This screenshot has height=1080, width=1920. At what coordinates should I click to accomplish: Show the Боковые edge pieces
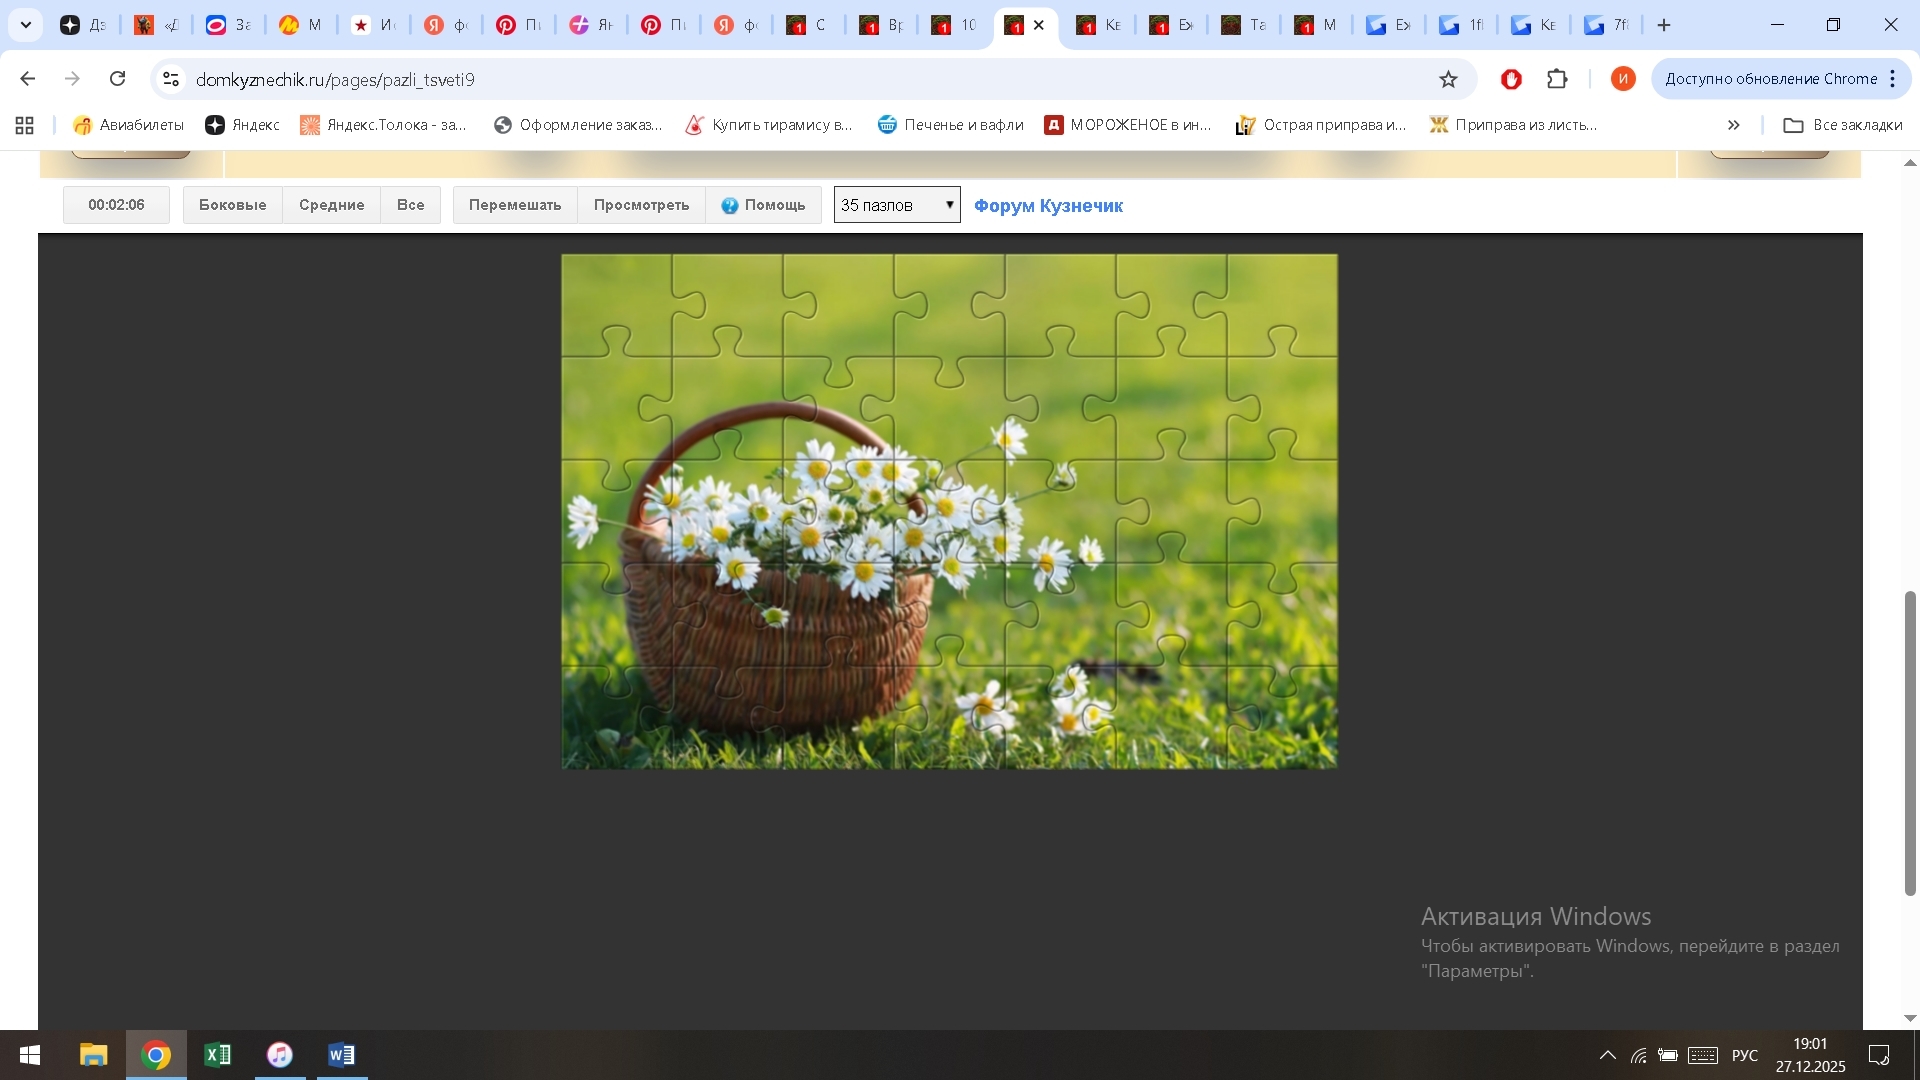232,205
